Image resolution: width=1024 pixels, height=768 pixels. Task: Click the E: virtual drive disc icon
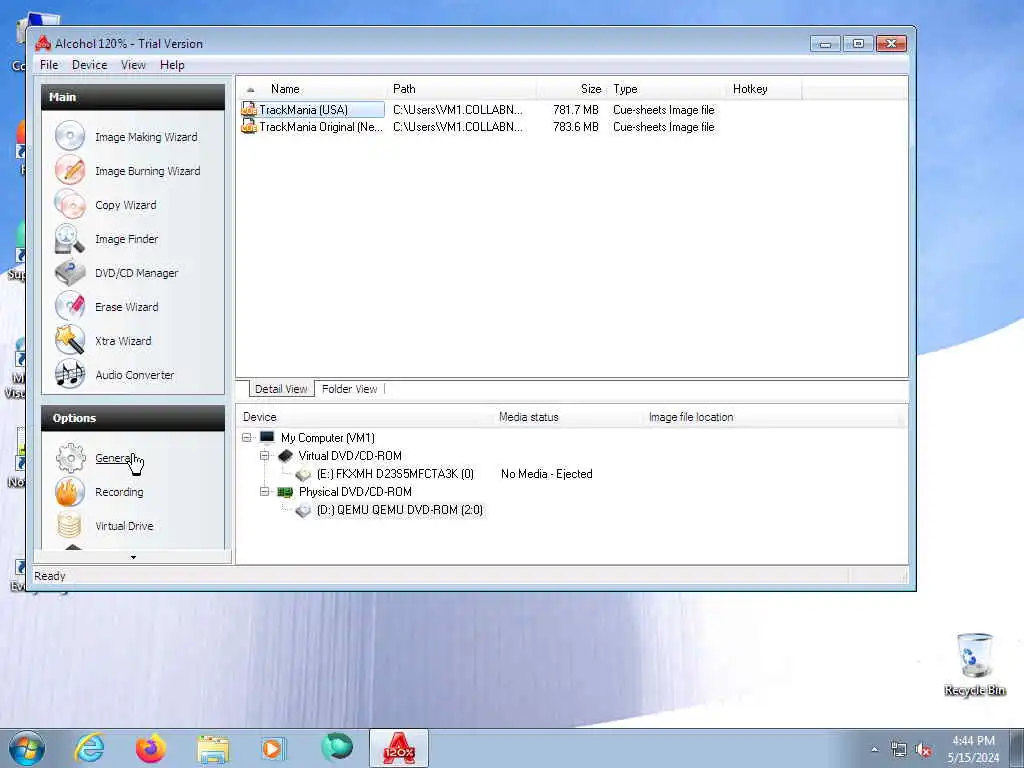303,474
